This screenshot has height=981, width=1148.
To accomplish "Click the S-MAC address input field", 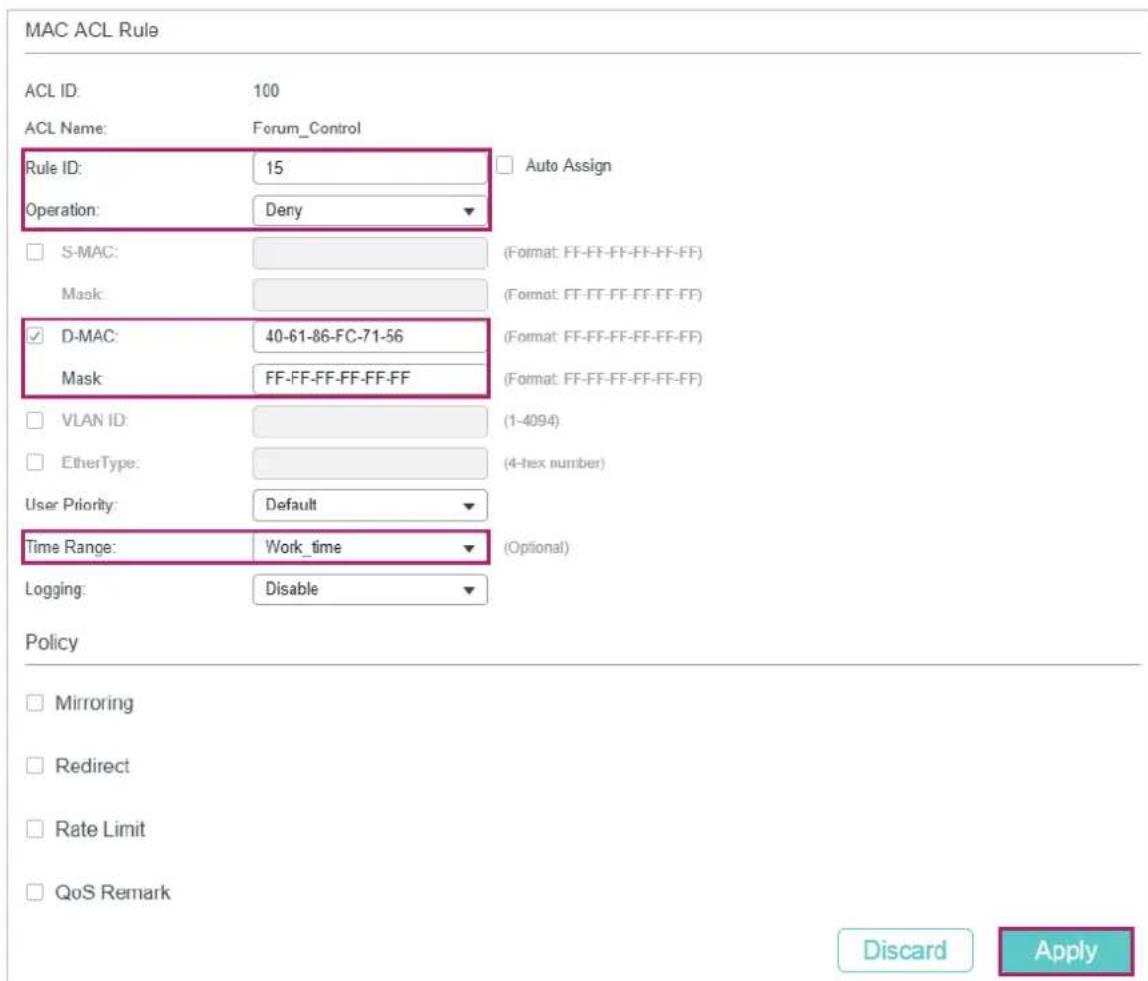I will [x=370, y=253].
